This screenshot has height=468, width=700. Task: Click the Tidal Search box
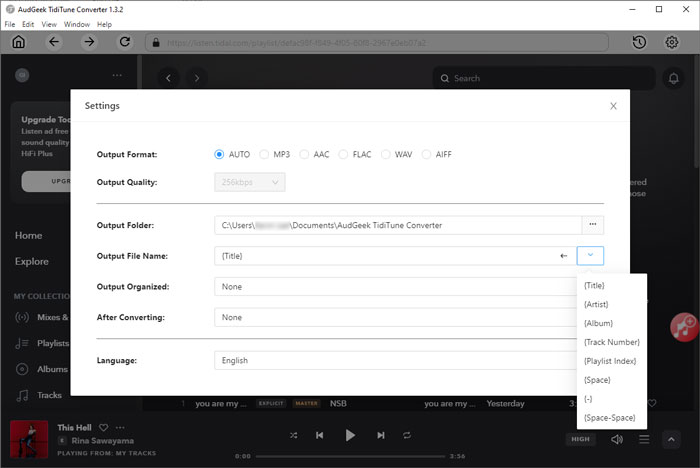point(544,79)
